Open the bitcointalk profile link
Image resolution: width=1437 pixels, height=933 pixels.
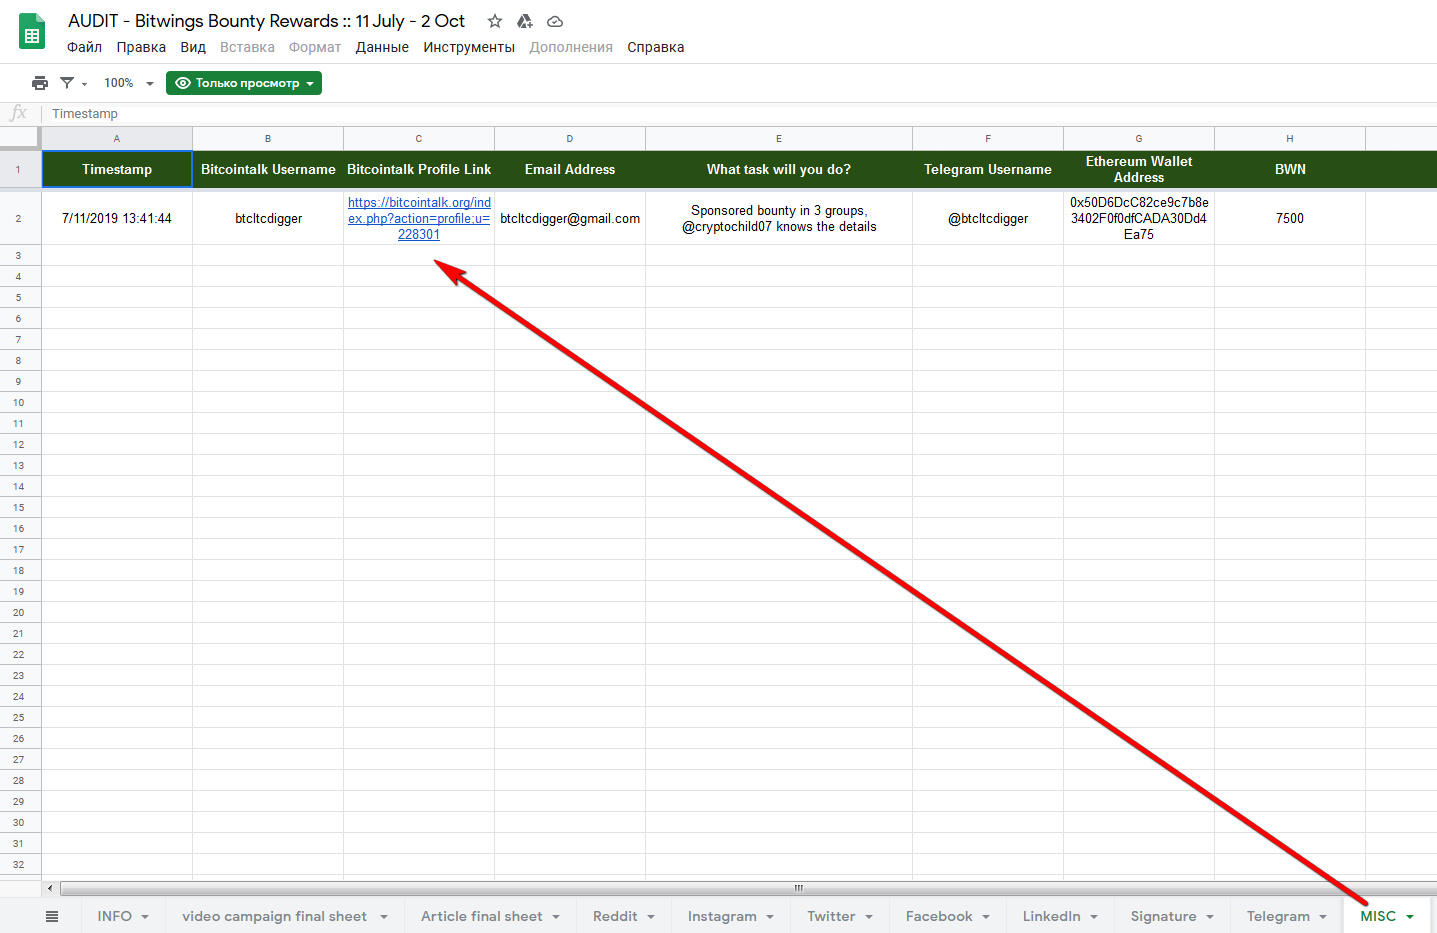419,218
